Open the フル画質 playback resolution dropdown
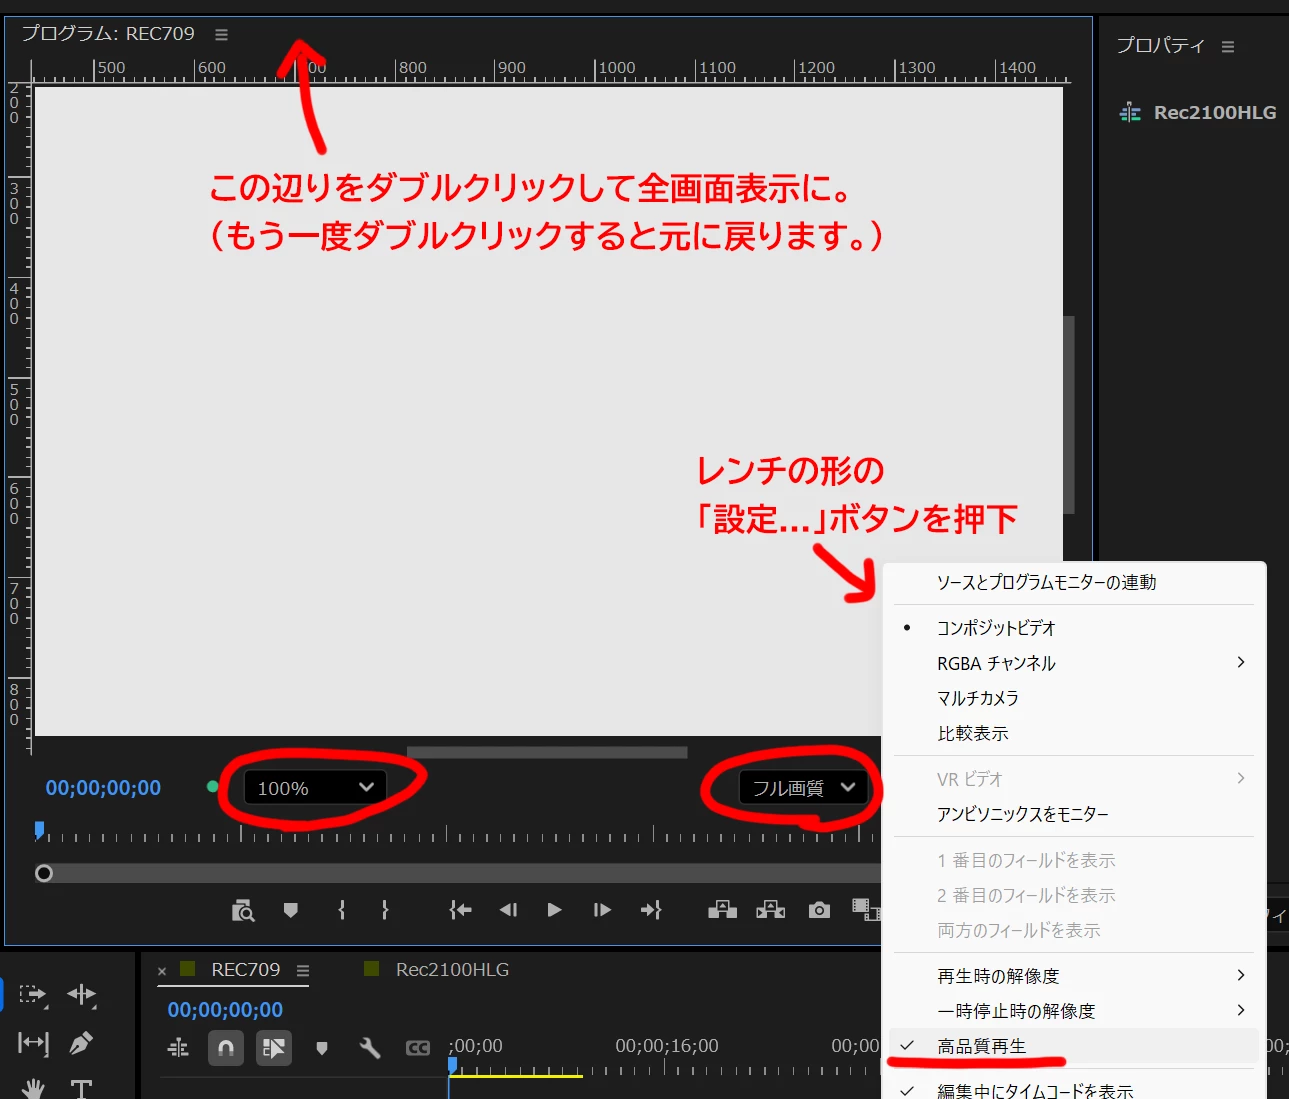The image size is (1289, 1099). [x=803, y=788]
